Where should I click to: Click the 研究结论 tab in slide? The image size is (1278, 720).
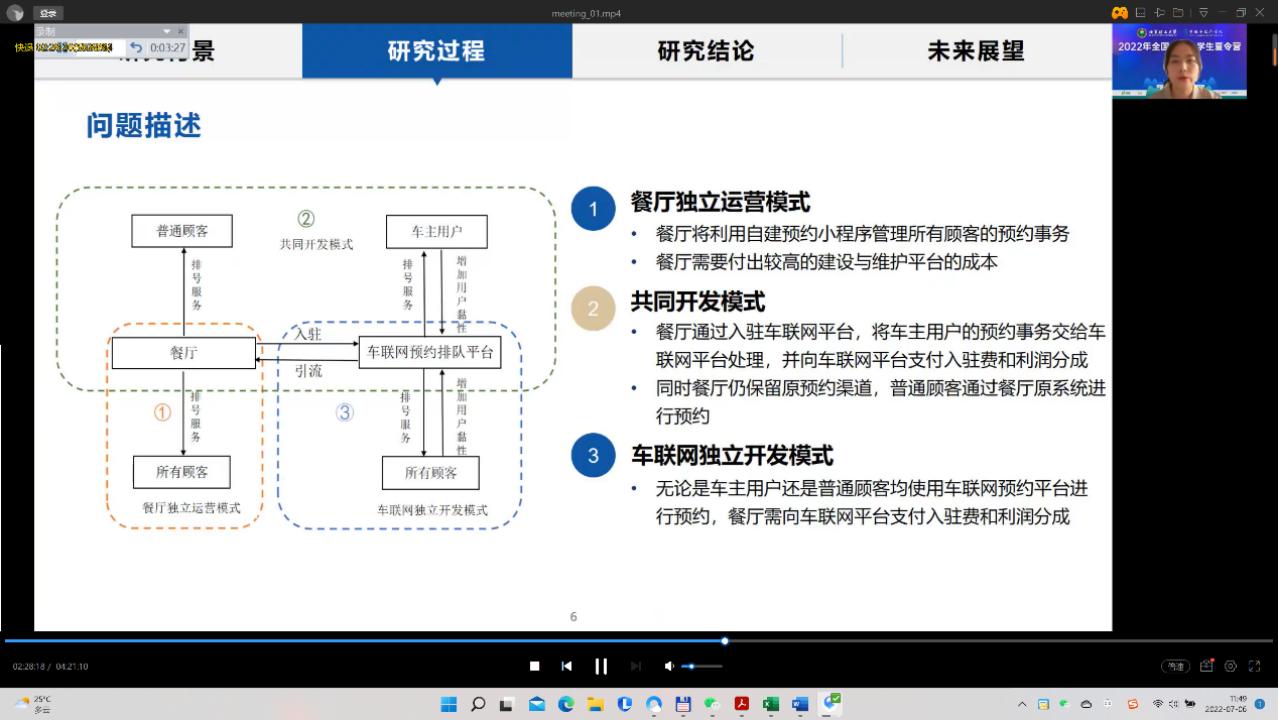tap(706, 51)
